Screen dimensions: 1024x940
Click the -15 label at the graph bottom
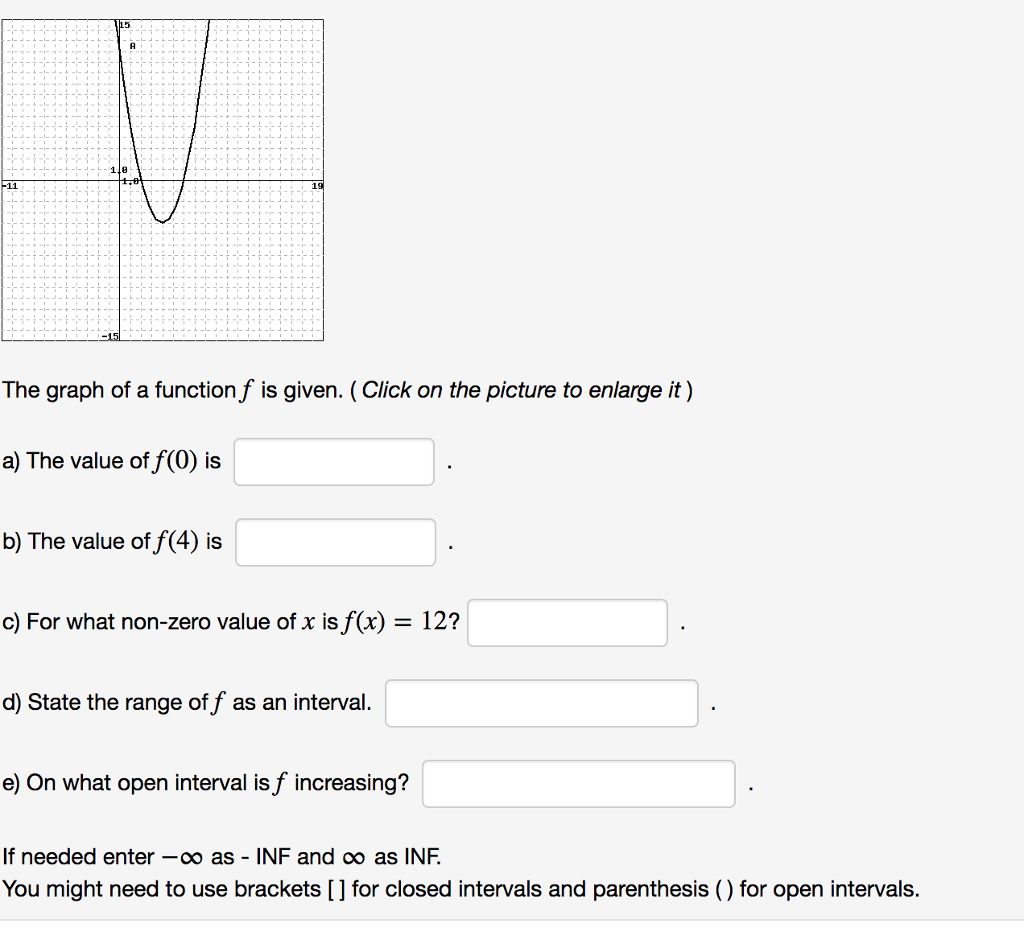tap(110, 336)
